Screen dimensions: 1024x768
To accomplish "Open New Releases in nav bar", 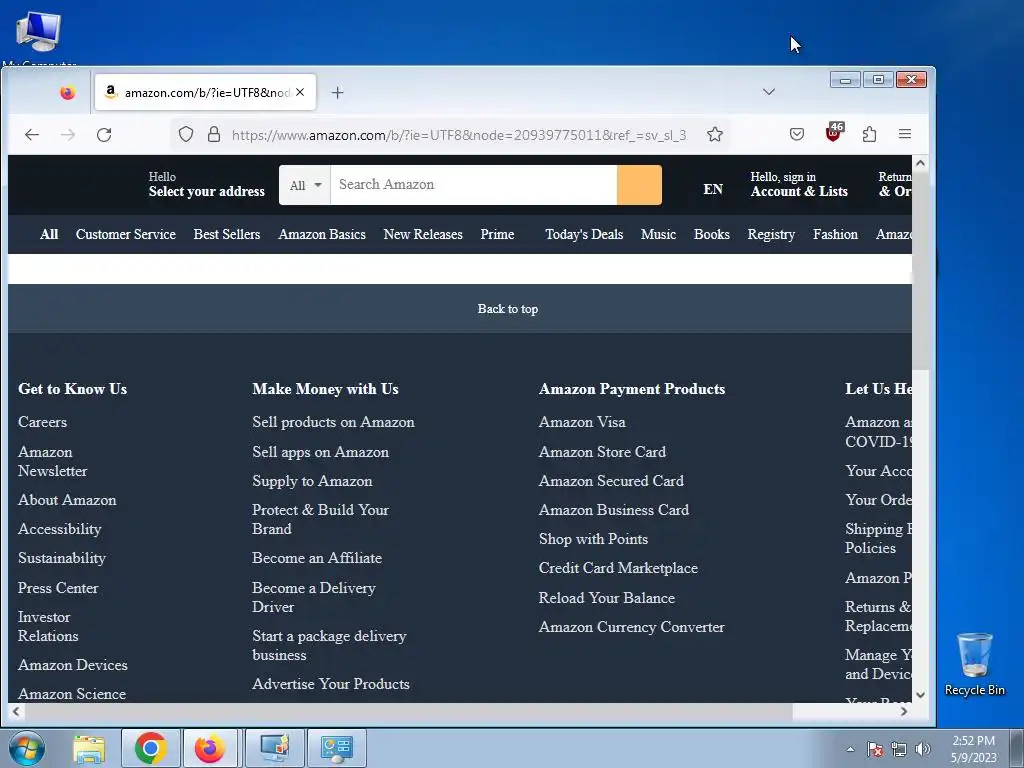I will tap(423, 234).
